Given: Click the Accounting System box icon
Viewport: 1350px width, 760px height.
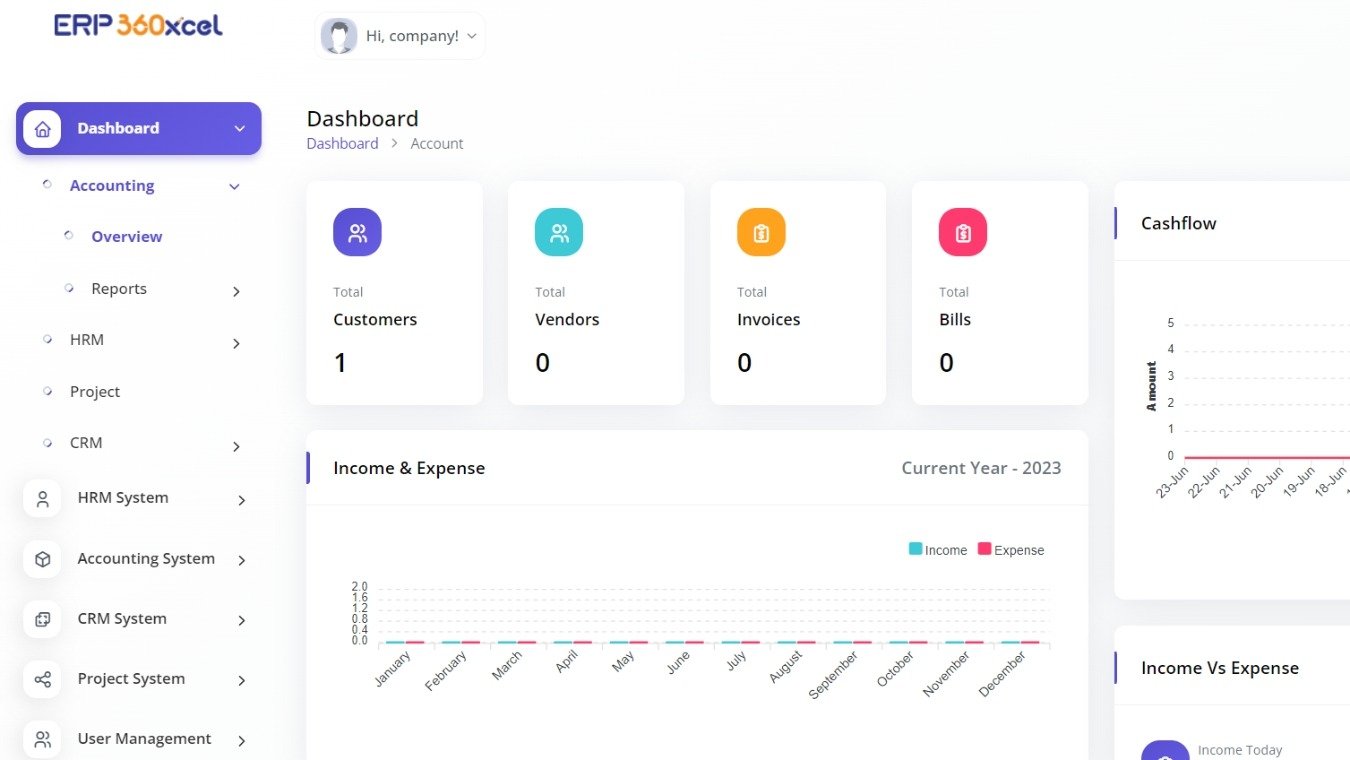Looking at the screenshot, I should tap(41, 559).
